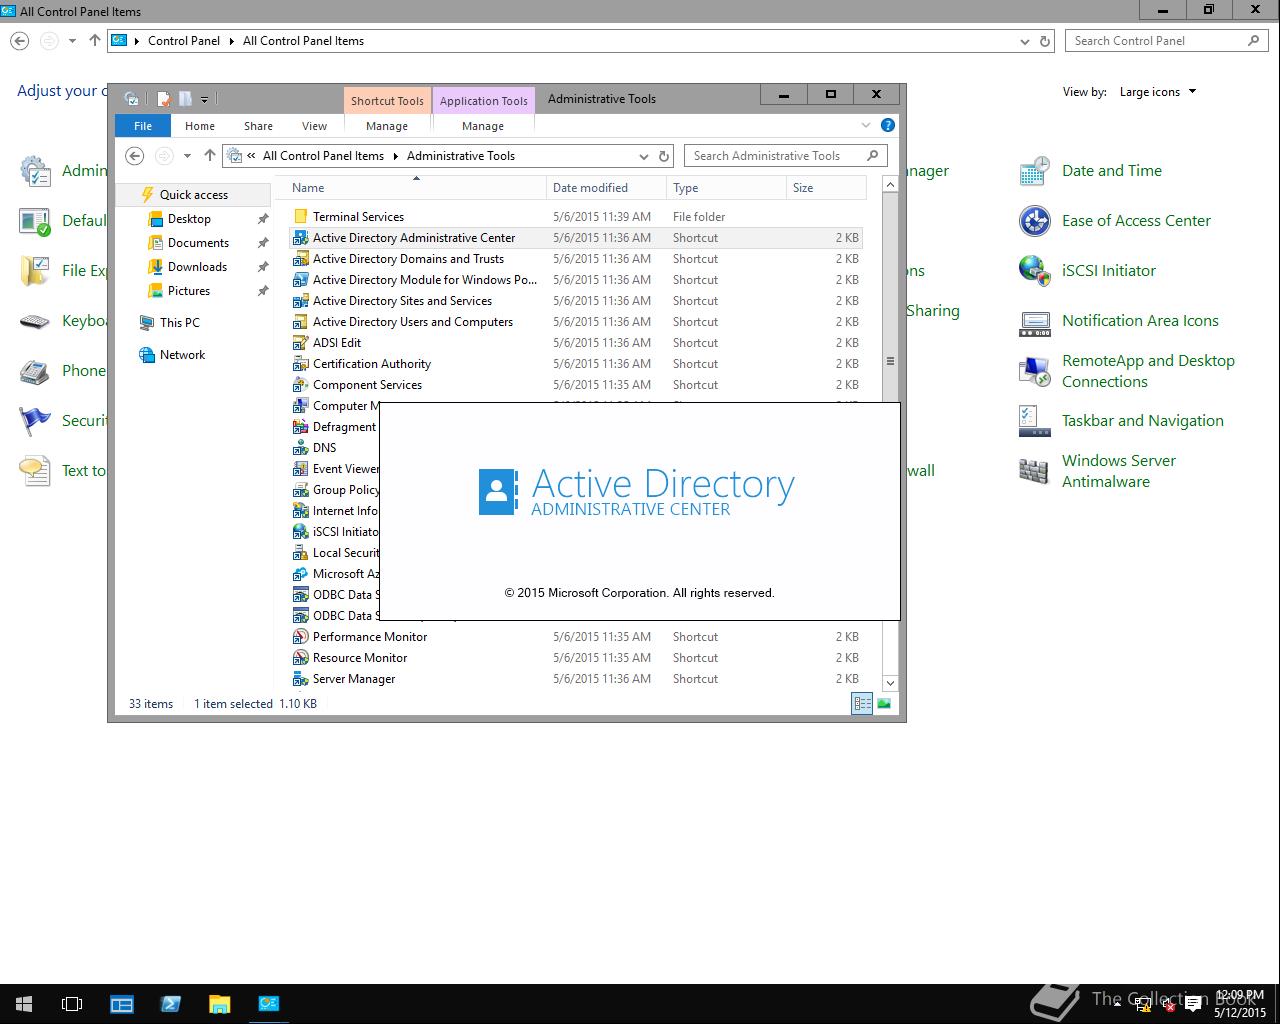Select Desktop in navigation pane
This screenshot has height=1024, width=1280.
189,219
